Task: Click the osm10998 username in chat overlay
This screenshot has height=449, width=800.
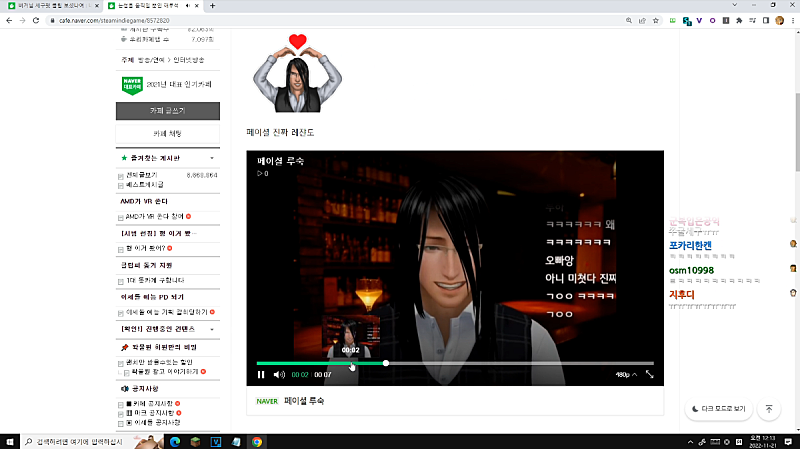Action: [691, 270]
